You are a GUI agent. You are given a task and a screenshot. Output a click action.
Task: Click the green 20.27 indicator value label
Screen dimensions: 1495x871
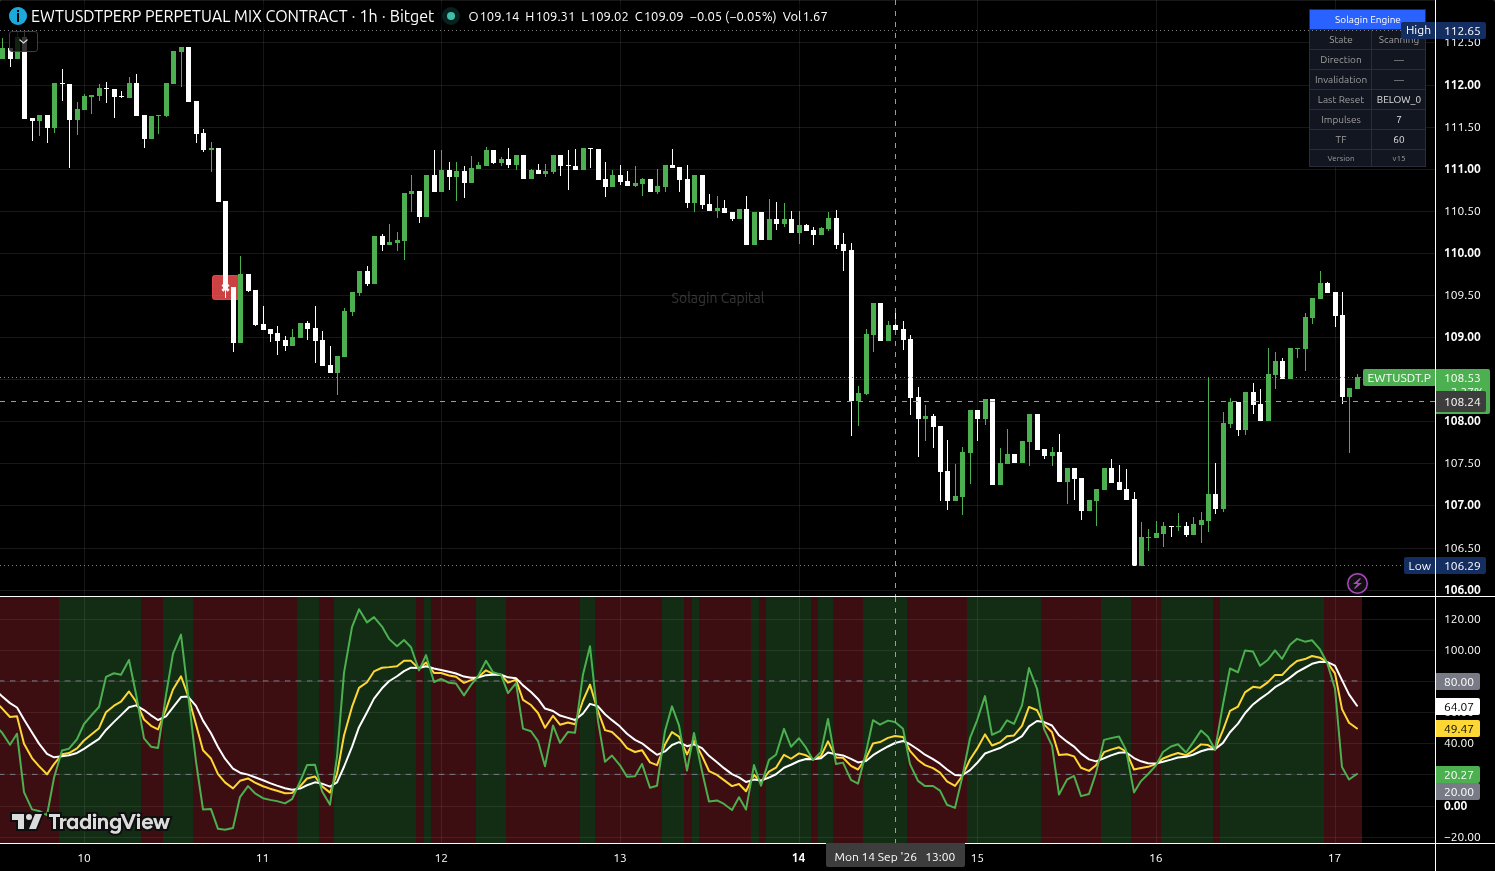(1459, 775)
